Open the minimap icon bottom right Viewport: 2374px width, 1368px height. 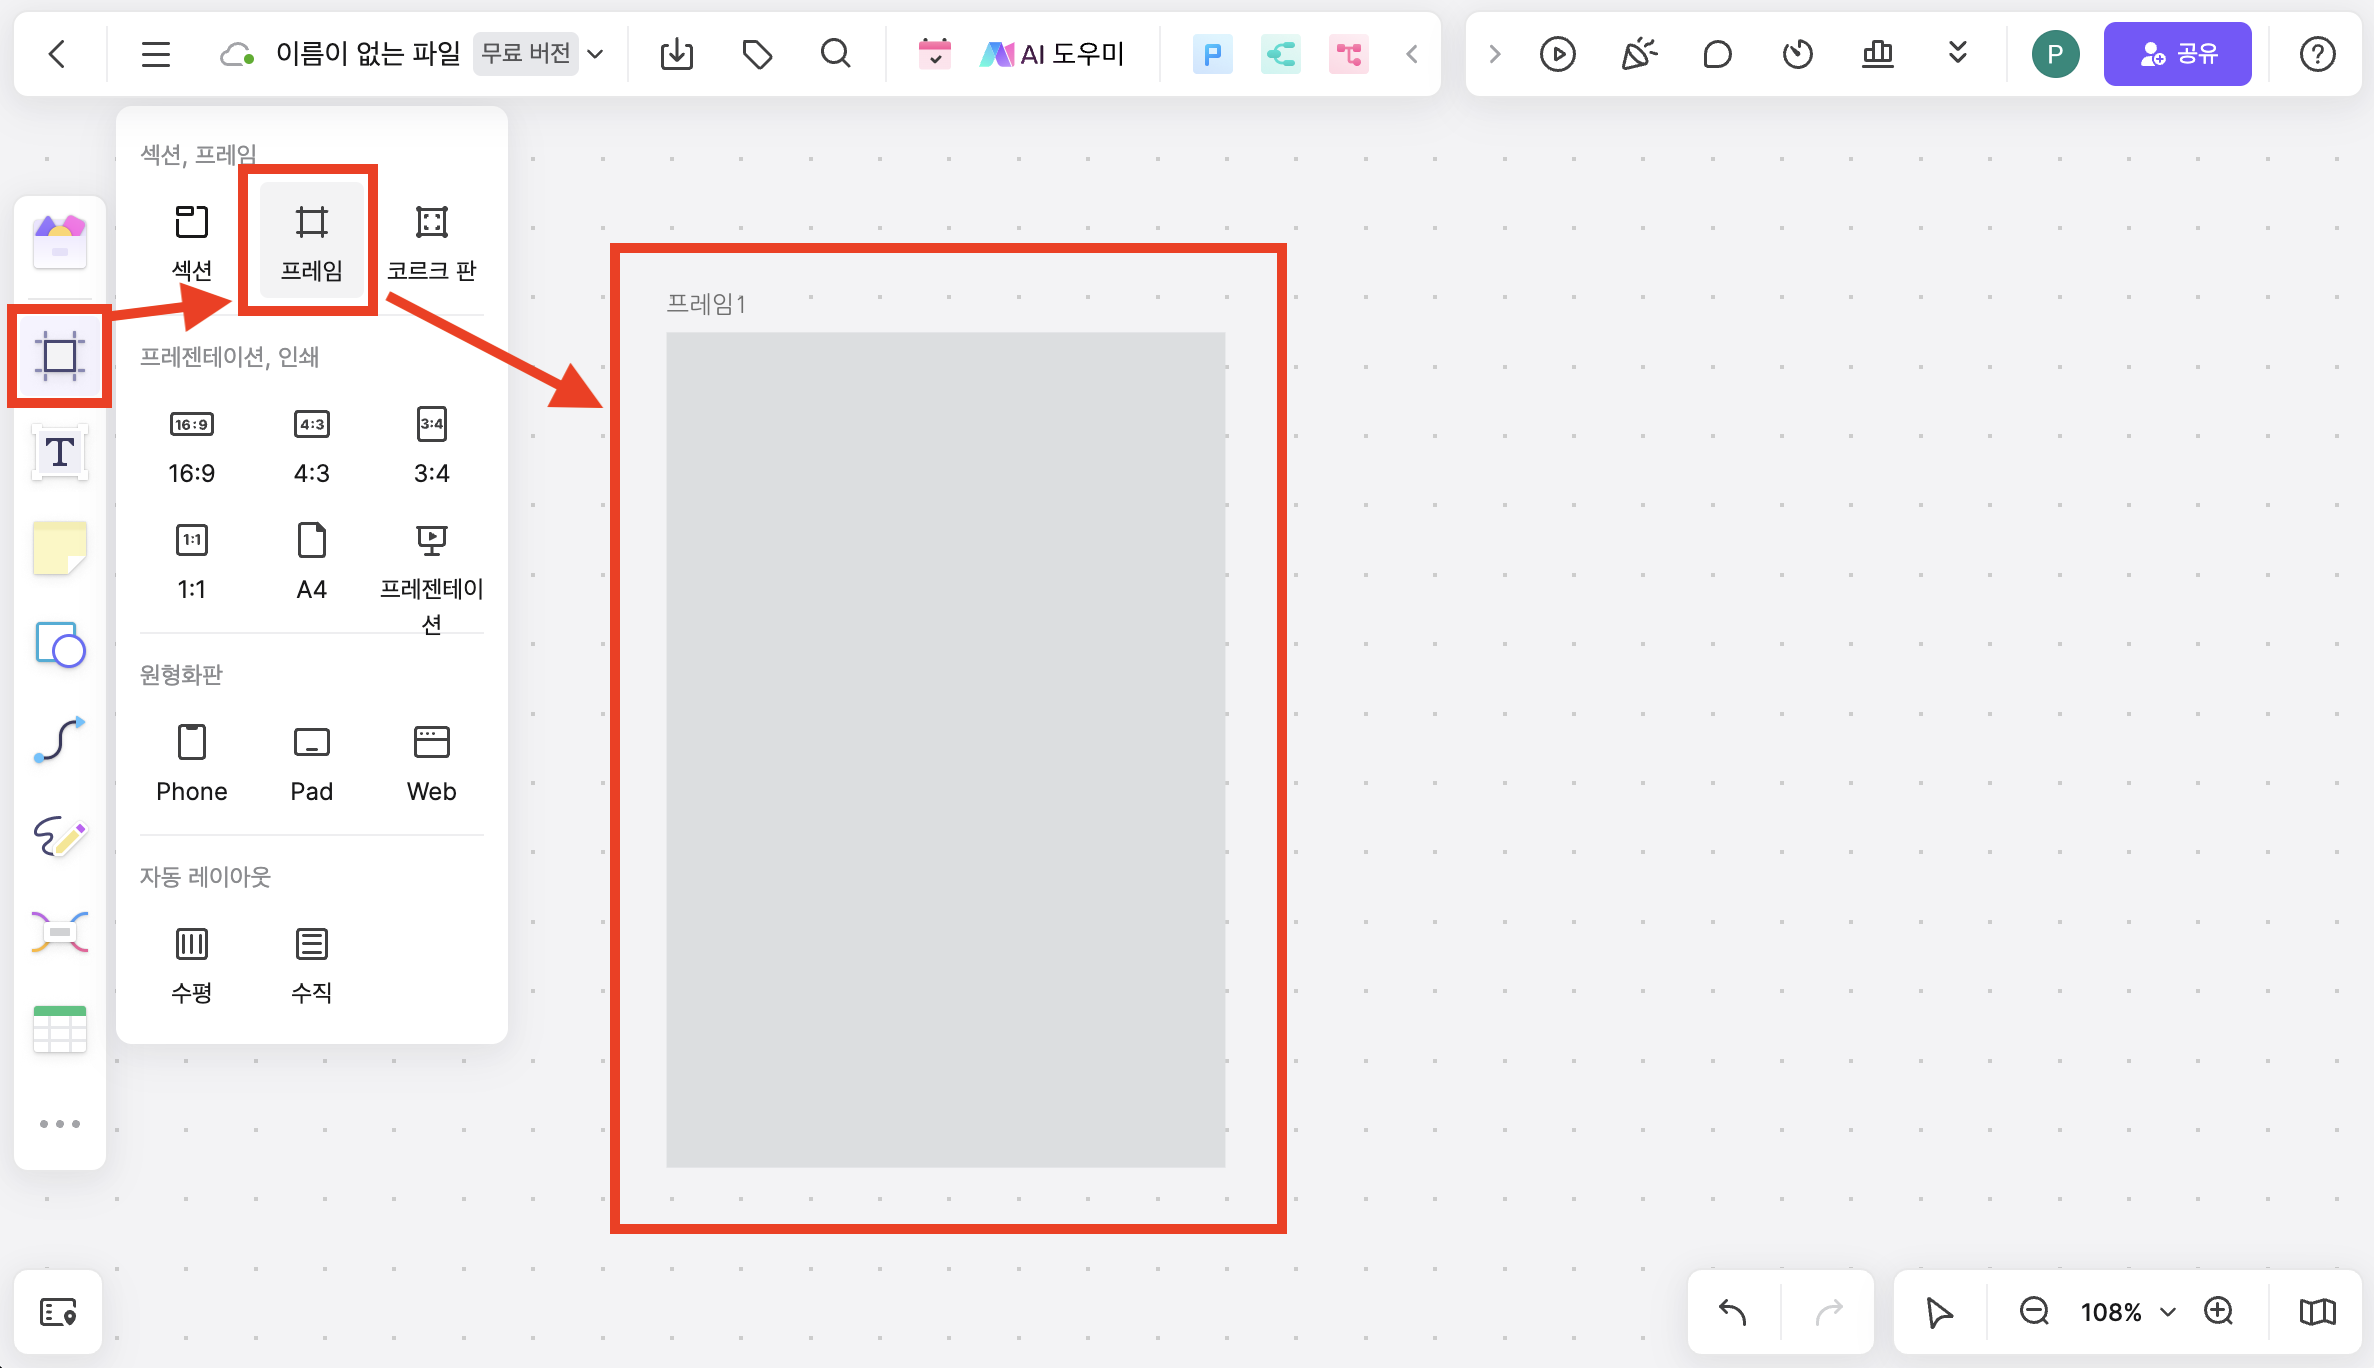coord(2317,1311)
